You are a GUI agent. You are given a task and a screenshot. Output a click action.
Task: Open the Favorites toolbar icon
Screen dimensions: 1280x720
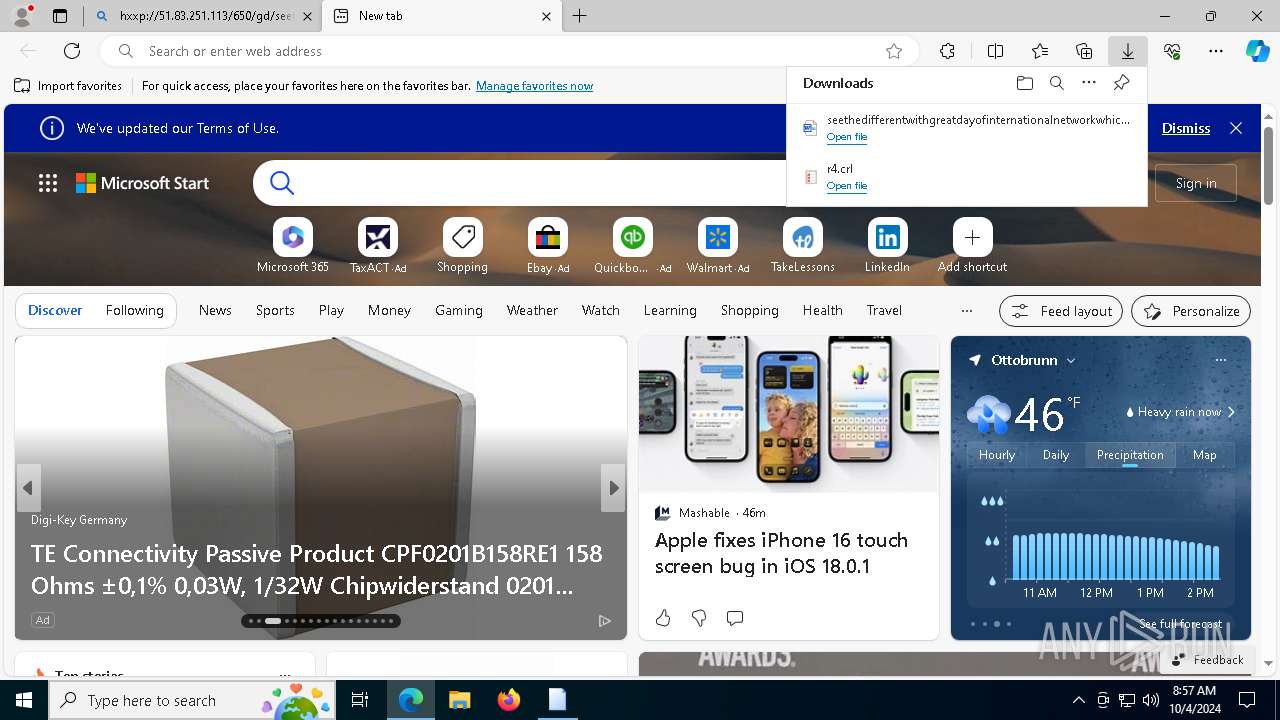[x=1040, y=51]
